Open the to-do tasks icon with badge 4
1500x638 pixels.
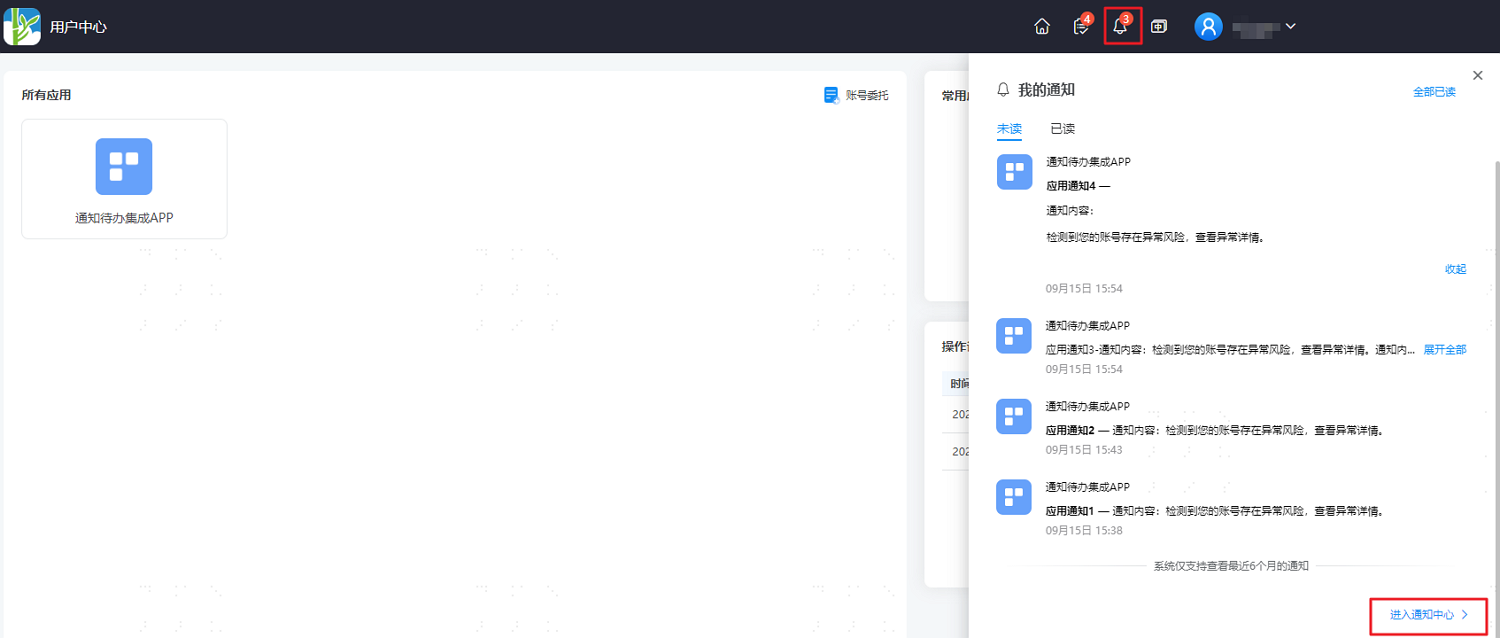tap(1082, 26)
